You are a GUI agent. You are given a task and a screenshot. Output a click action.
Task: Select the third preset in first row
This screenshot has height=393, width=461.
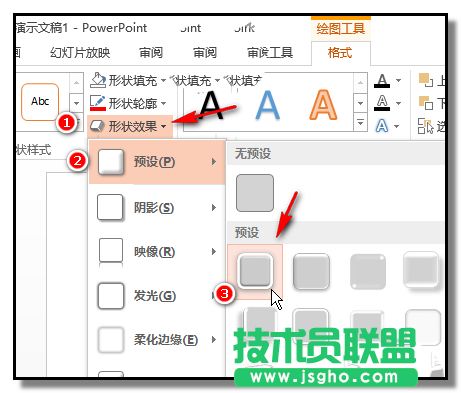[368, 272]
